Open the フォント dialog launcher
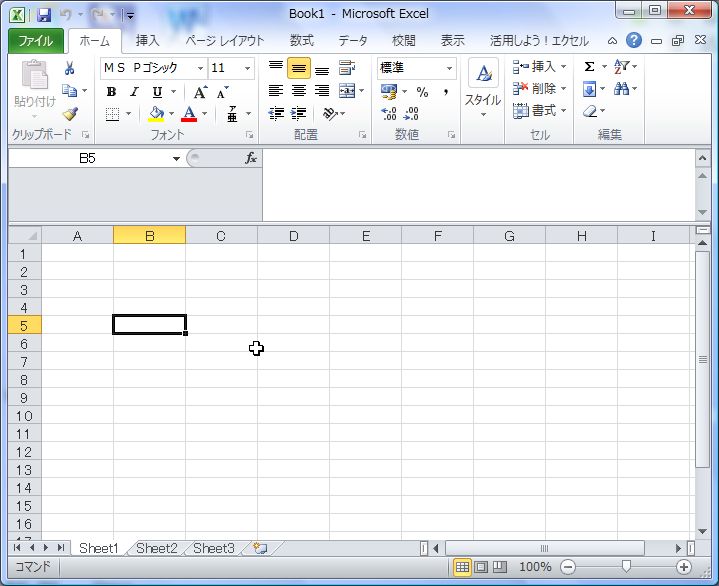719x586 pixels. pos(249,135)
